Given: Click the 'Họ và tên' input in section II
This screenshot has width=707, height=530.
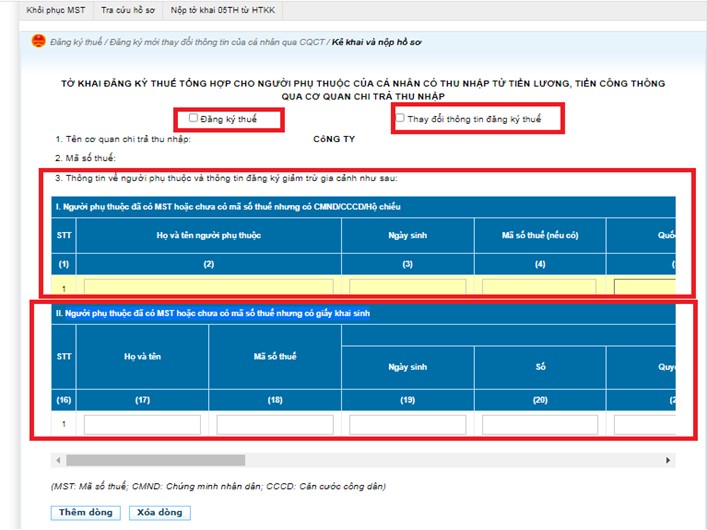Looking at the screenshot, I should click(x=142, y=425).
